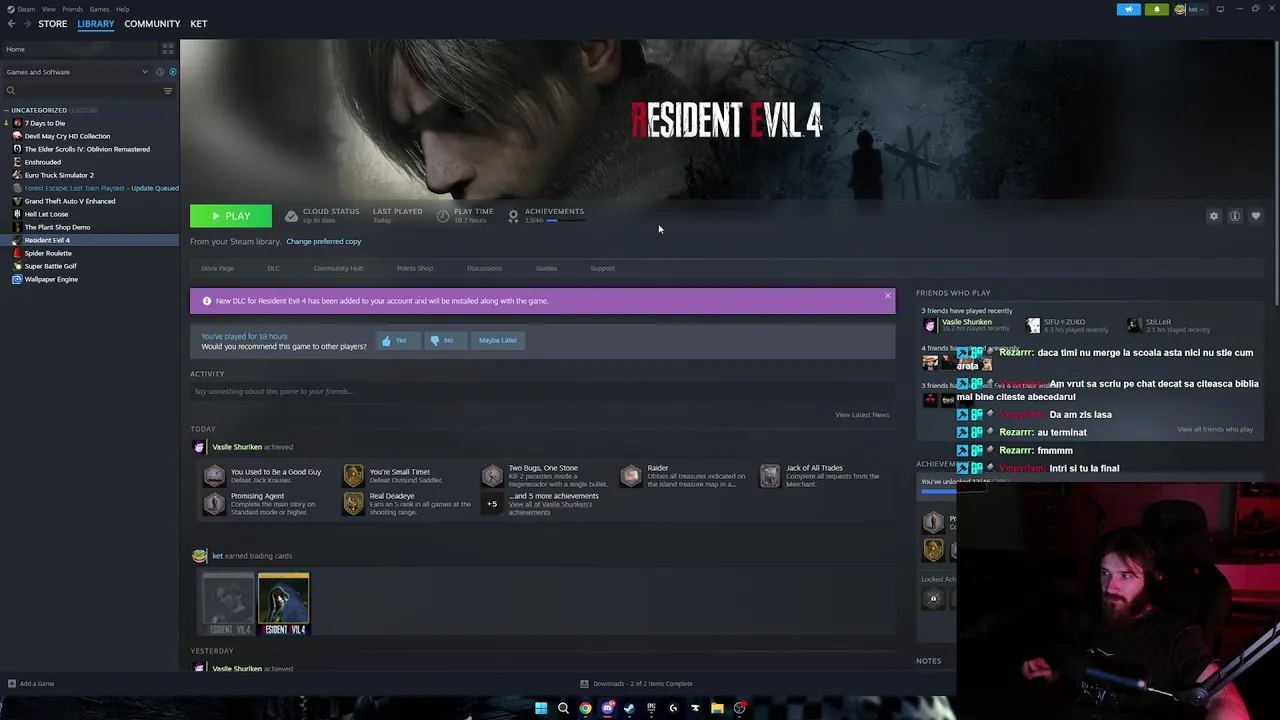Toggle show ready-to-play games icon
Screen dimensions: 1280x720
point(172,72)
